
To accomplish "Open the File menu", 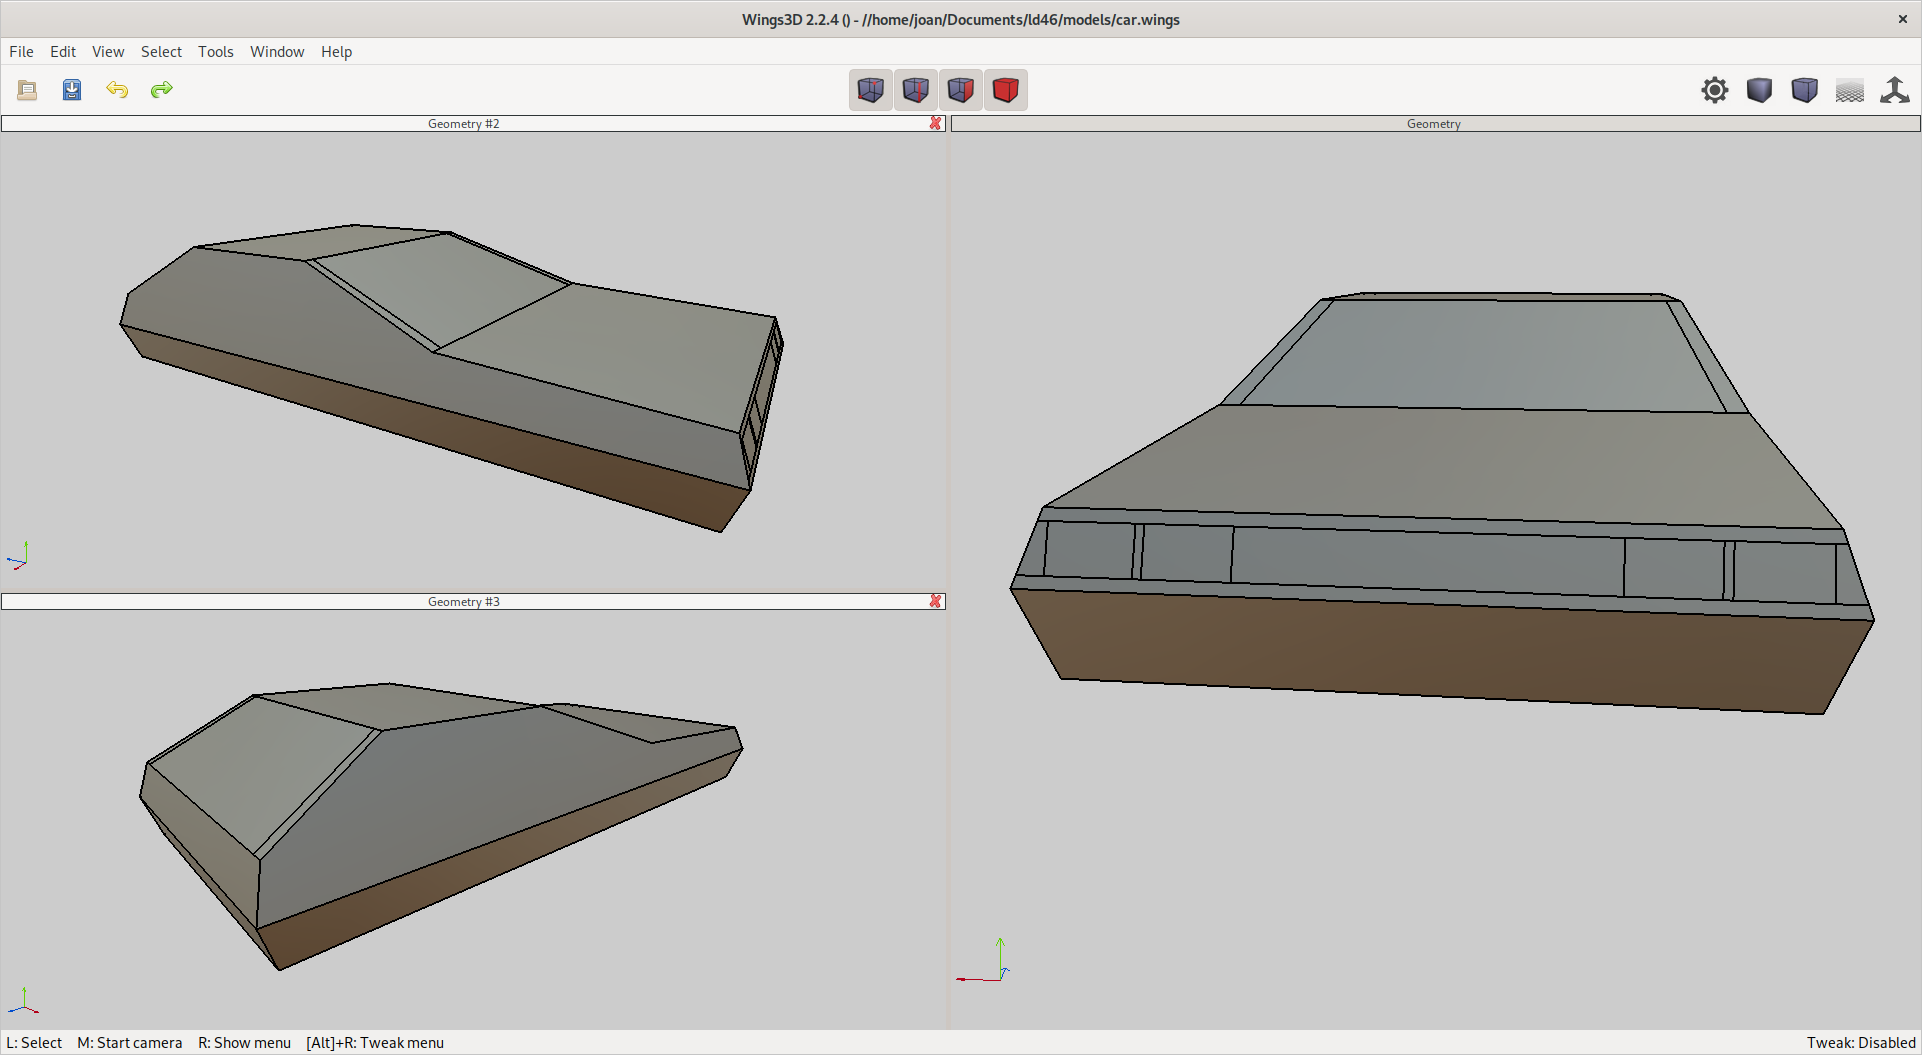I will pyautogui.click(x=21, y=52).
